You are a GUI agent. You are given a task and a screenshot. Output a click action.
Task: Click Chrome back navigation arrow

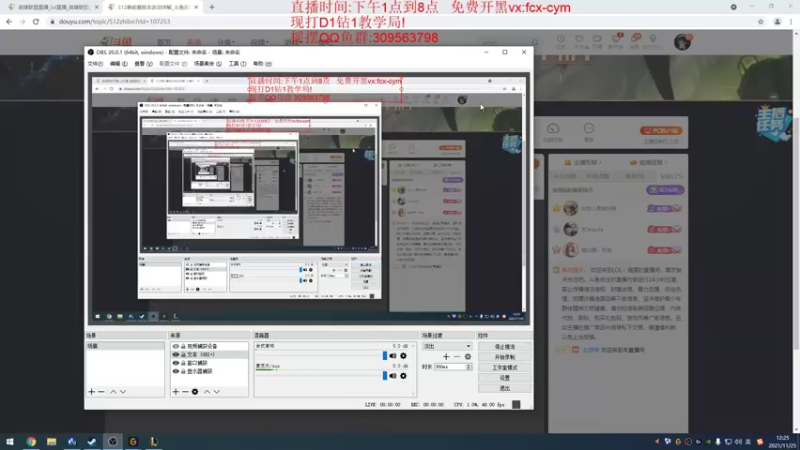click(x=9, y=21)
